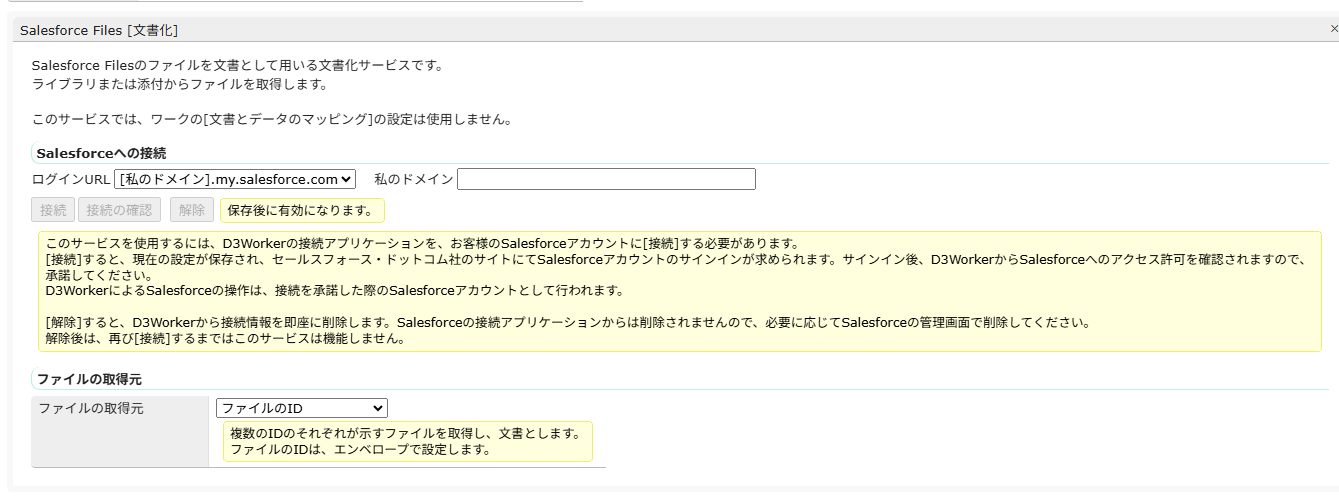Click the ログインURL label

click(72, 179)
